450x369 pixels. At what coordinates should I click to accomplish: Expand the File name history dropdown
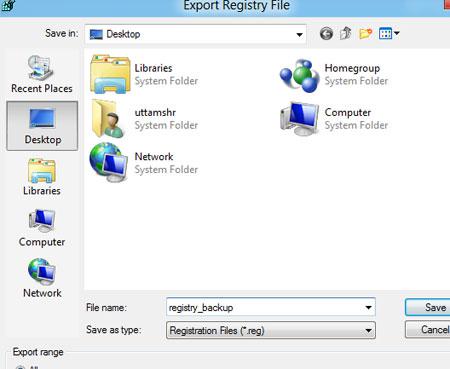pyautogui.click(x=368, y=307)
